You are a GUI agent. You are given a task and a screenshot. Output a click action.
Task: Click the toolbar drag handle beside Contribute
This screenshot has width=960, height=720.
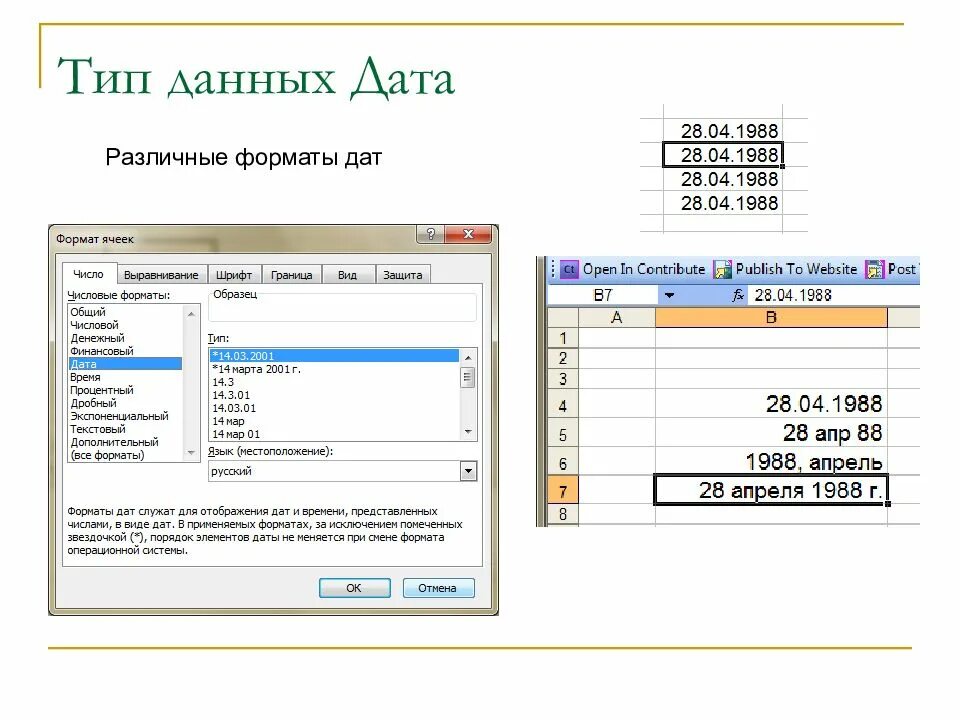pyautogui.click(x=553, y=269)
